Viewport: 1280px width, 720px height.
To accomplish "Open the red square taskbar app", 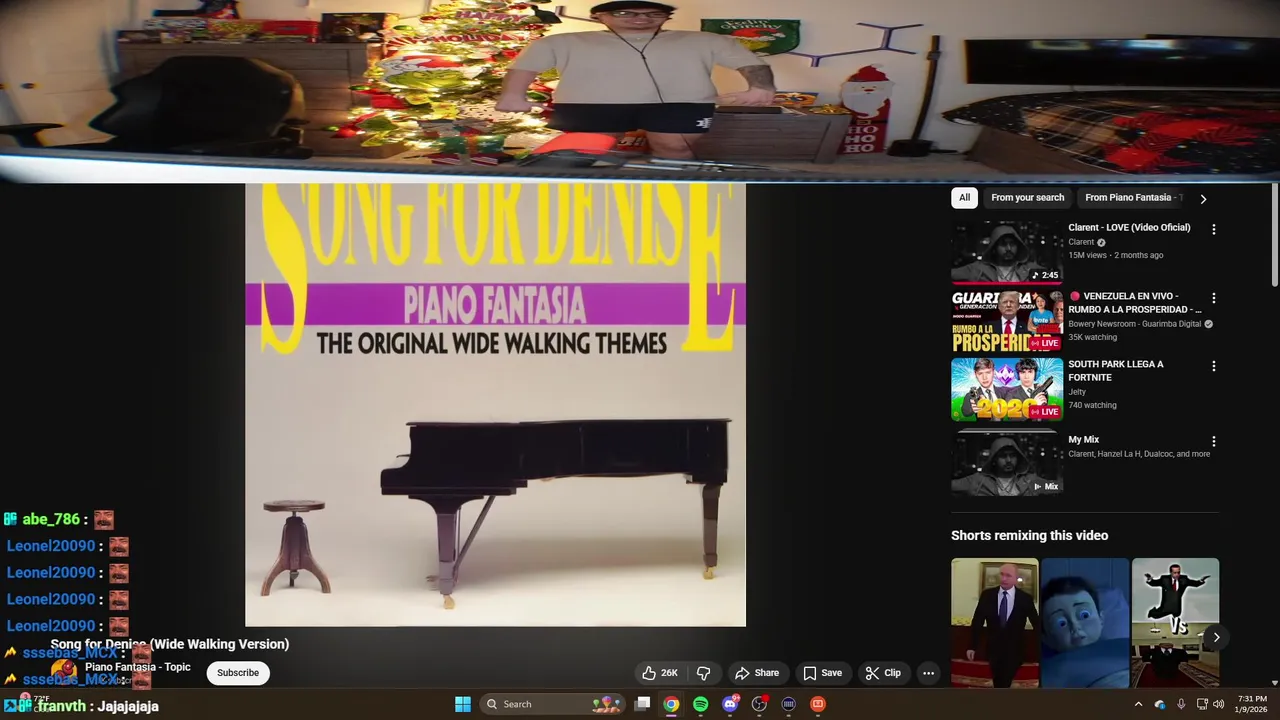I will (x=817, y=704).
